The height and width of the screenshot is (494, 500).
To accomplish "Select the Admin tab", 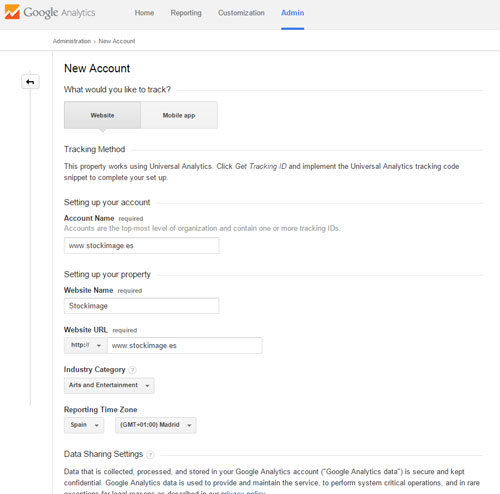I will tap(293, 13).
